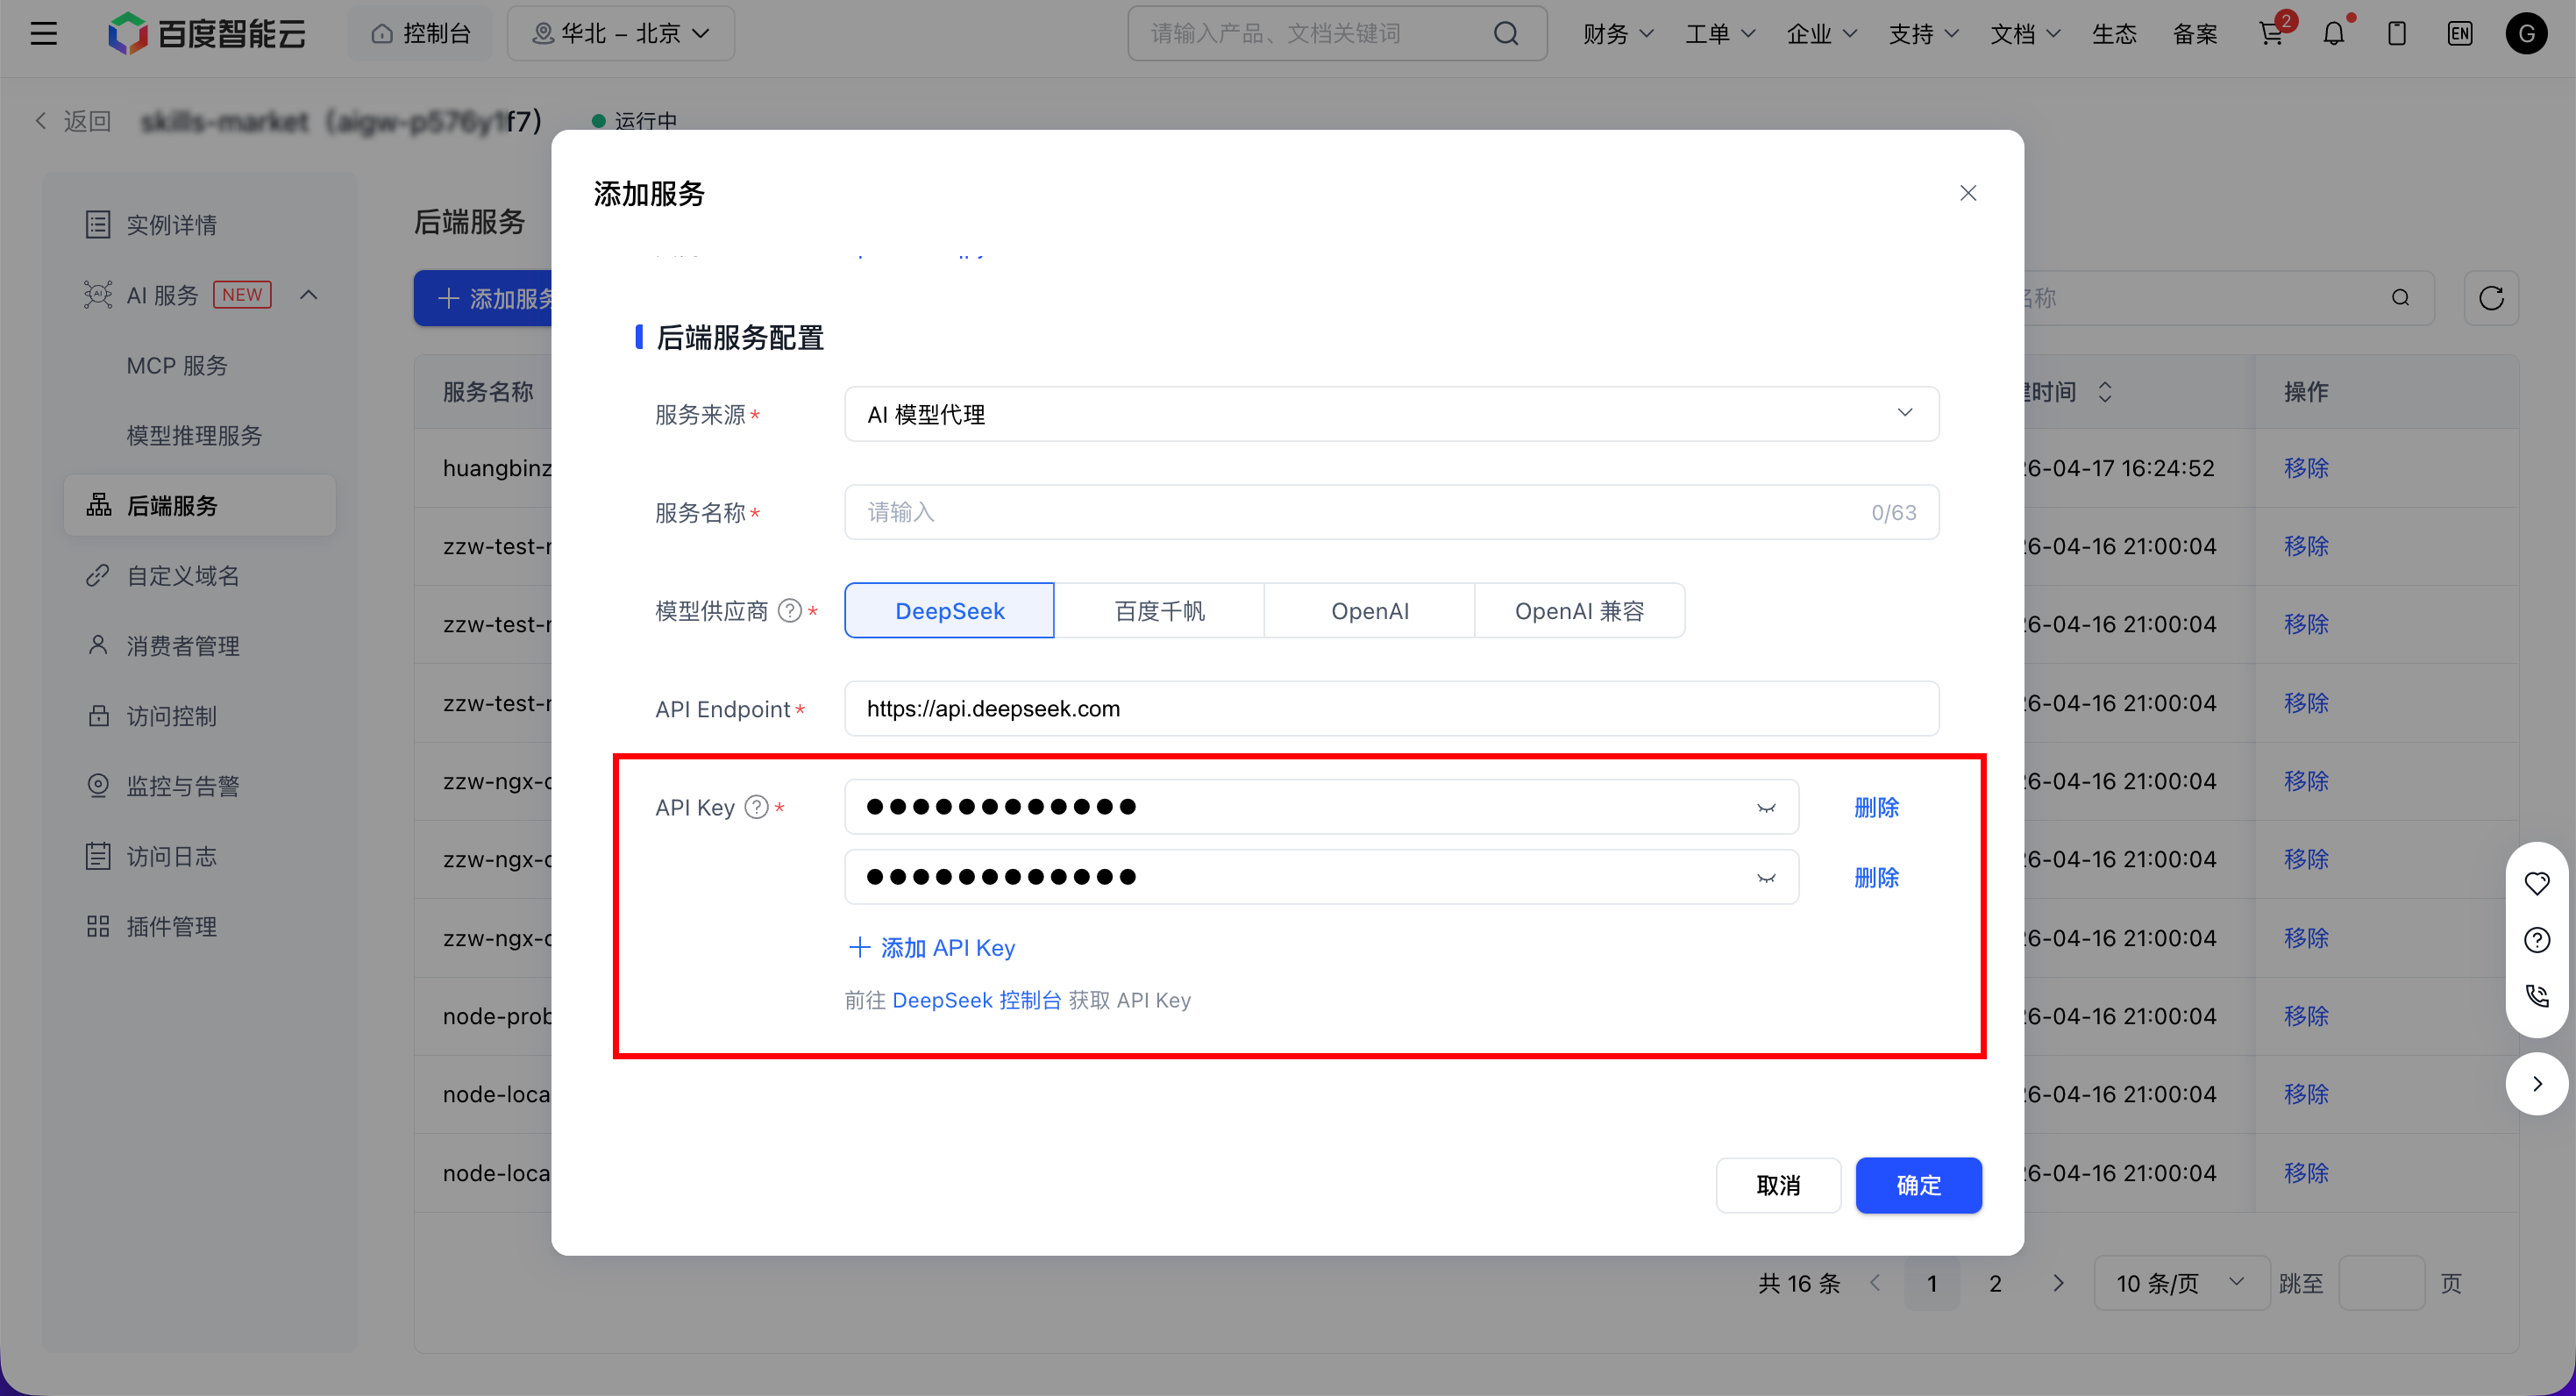Screen dimensions: 2576x1396
Task: Open the 华北 - 北京 region selector
Action: pyautogui.click(x=621, y=34)
